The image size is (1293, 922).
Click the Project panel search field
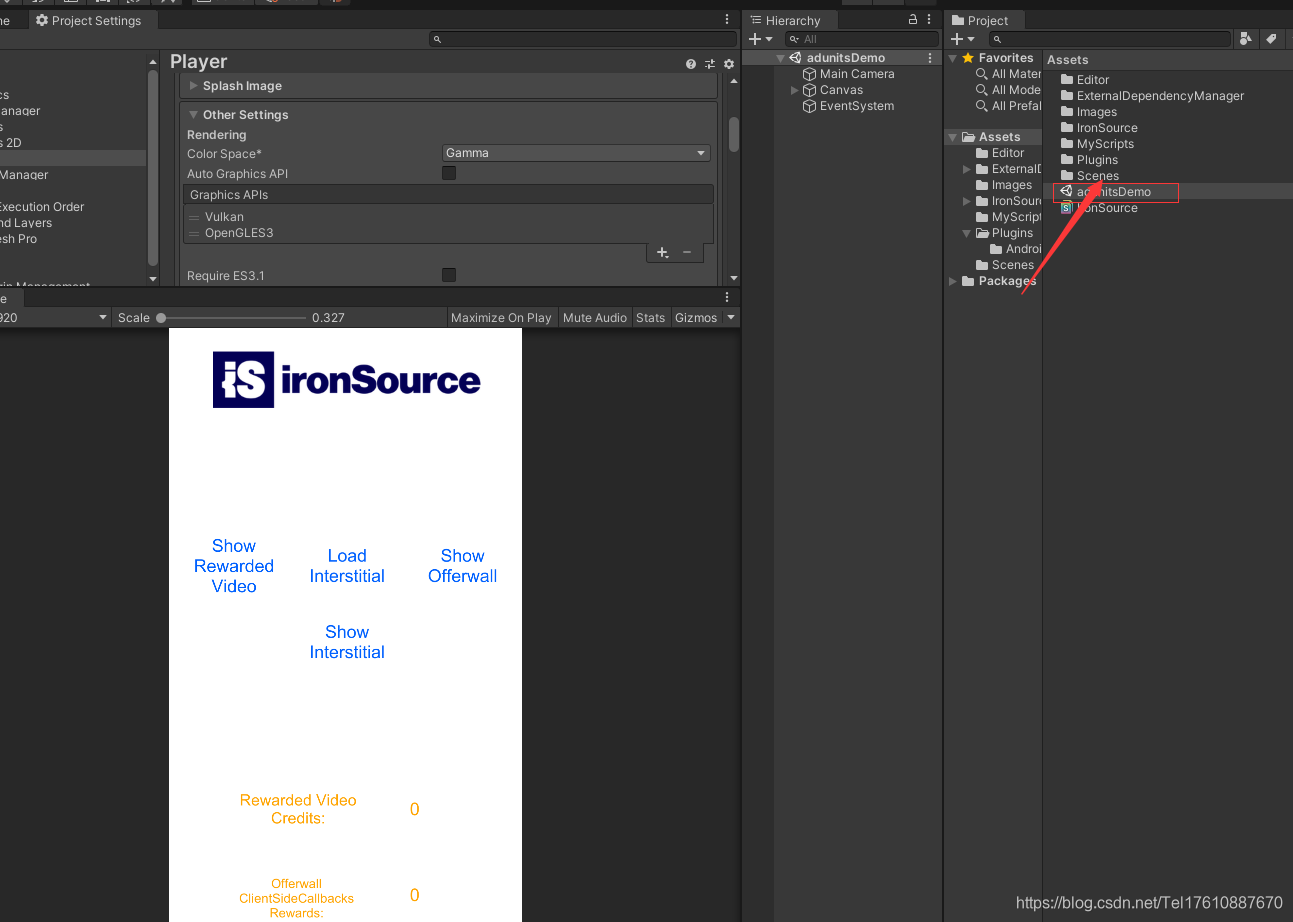coord(1110,39)
